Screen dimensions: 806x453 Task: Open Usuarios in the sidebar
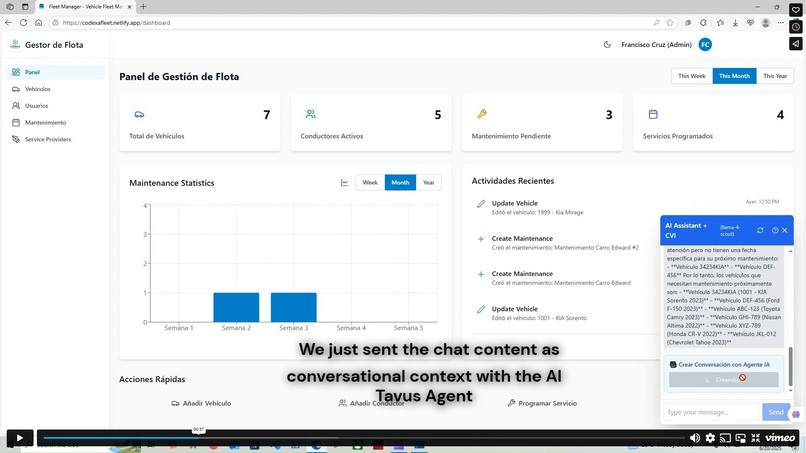click(x=56, y=105)
